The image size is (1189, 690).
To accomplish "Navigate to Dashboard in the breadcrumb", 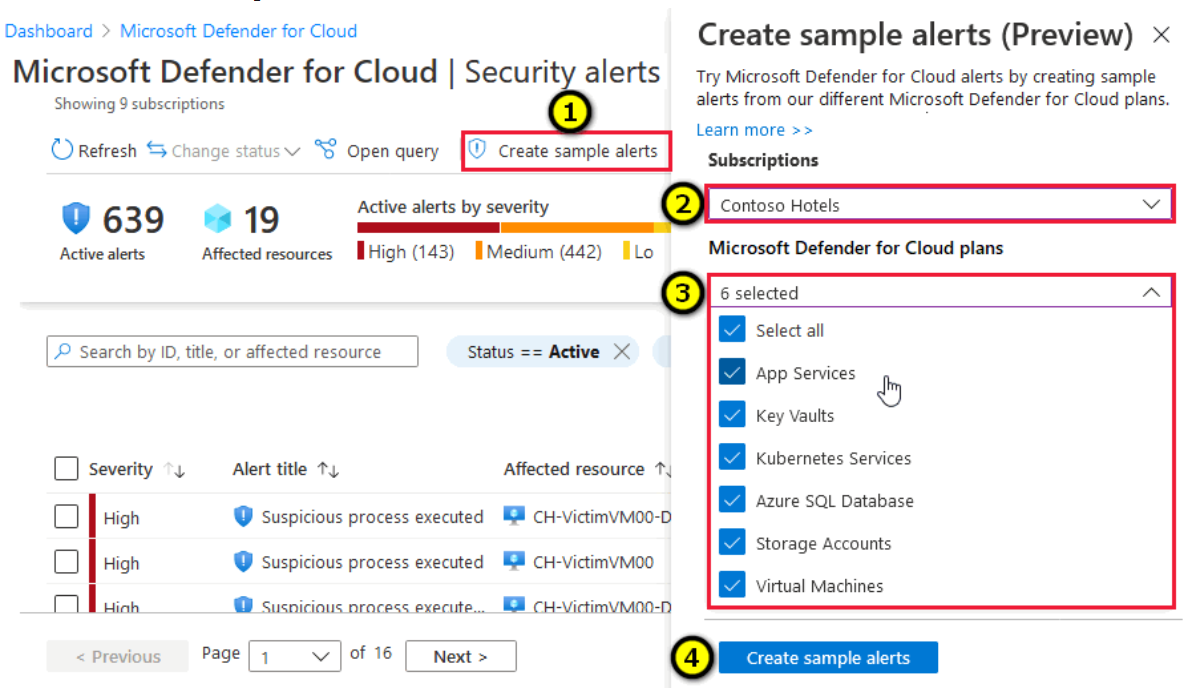I will [x=49, y=31].
